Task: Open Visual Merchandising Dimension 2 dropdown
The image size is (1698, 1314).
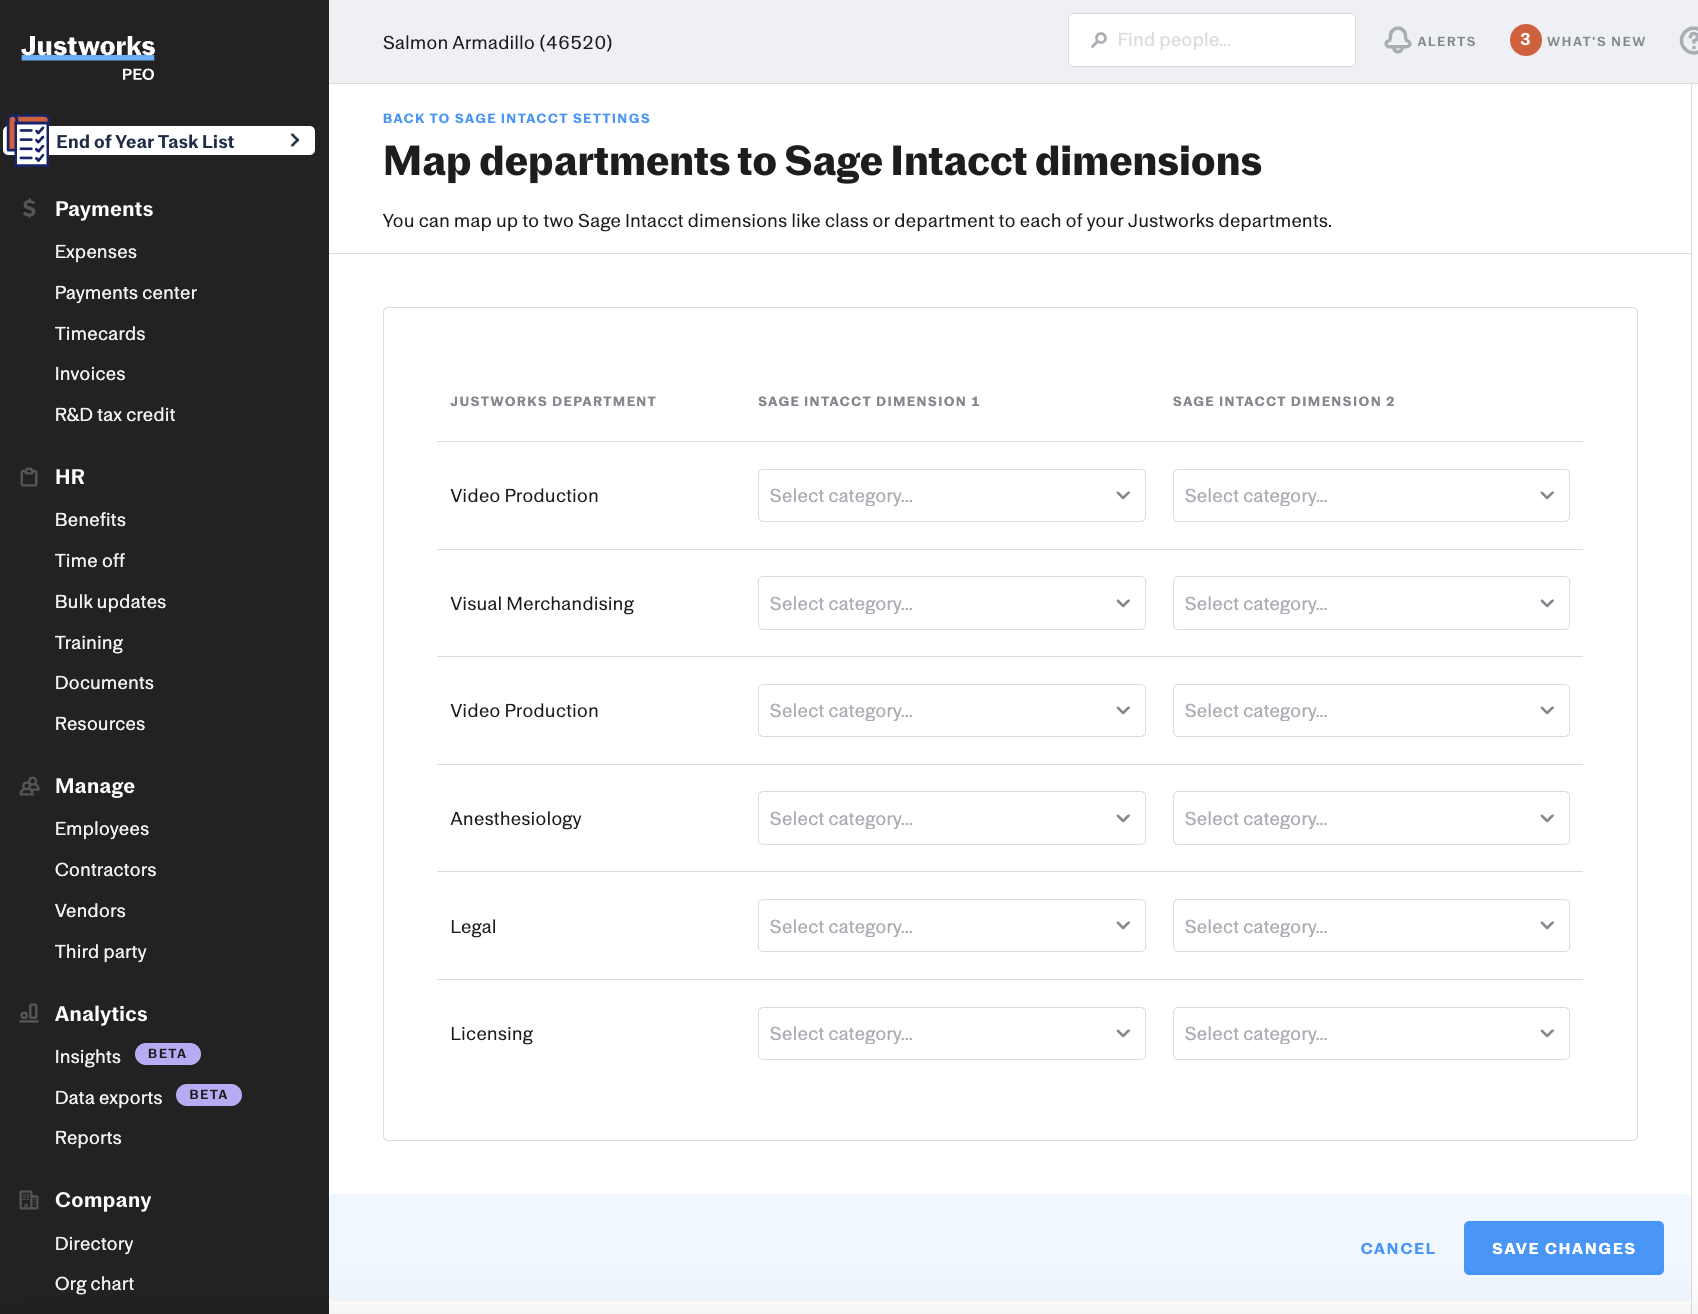Action: point(1371,603)
